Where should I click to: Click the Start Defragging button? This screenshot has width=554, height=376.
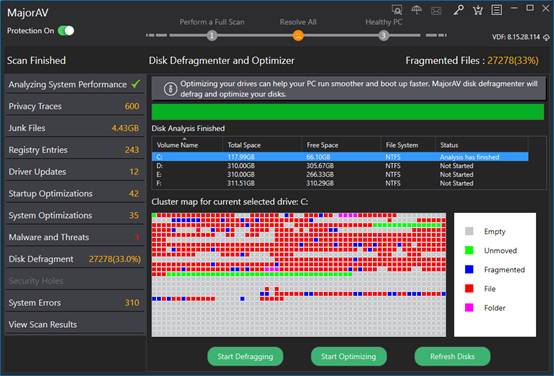click(245, 357)
